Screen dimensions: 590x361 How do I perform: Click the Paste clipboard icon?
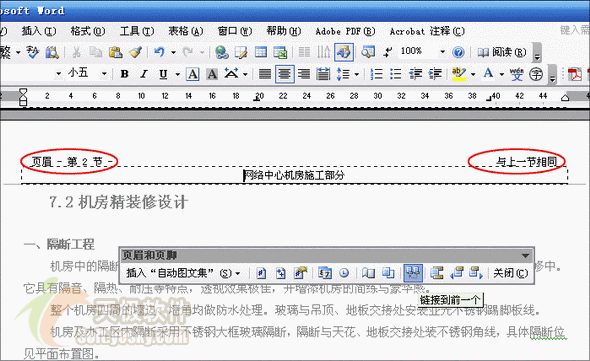116,52
